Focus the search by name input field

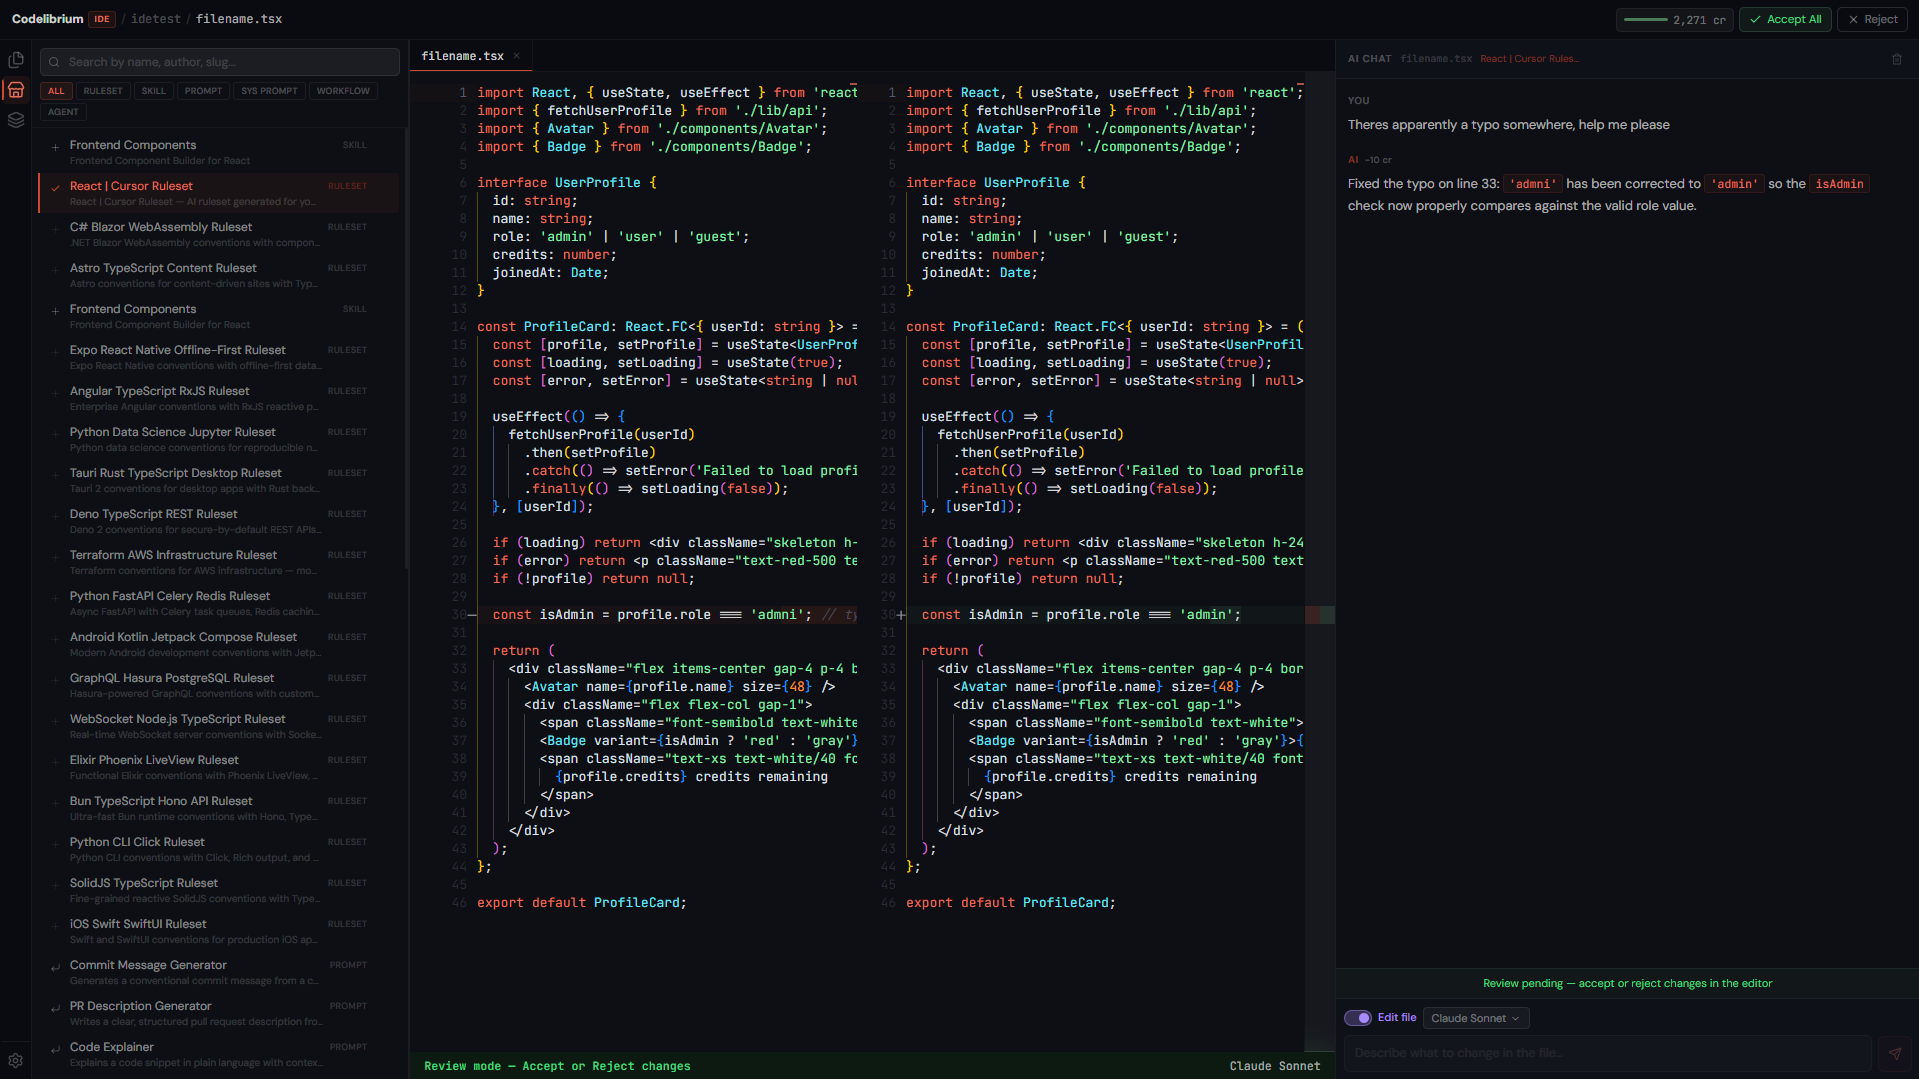[x=220, y=62]
